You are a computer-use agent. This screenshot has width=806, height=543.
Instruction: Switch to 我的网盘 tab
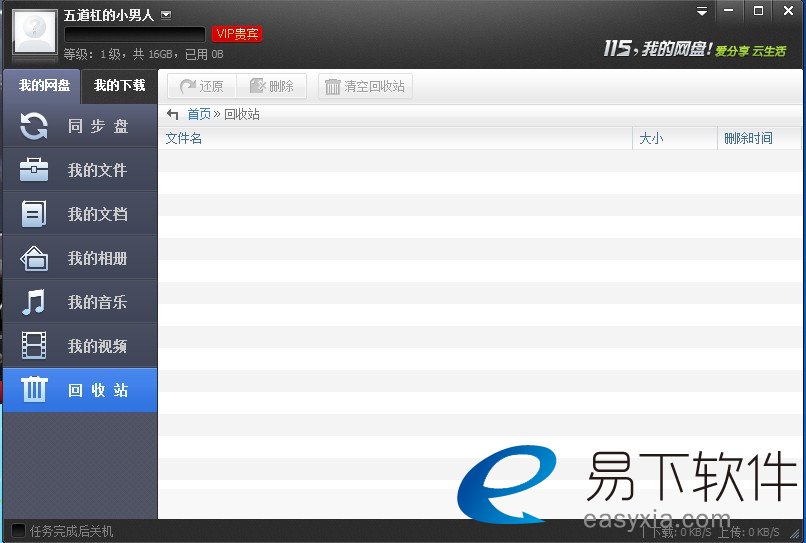(44, 86)
